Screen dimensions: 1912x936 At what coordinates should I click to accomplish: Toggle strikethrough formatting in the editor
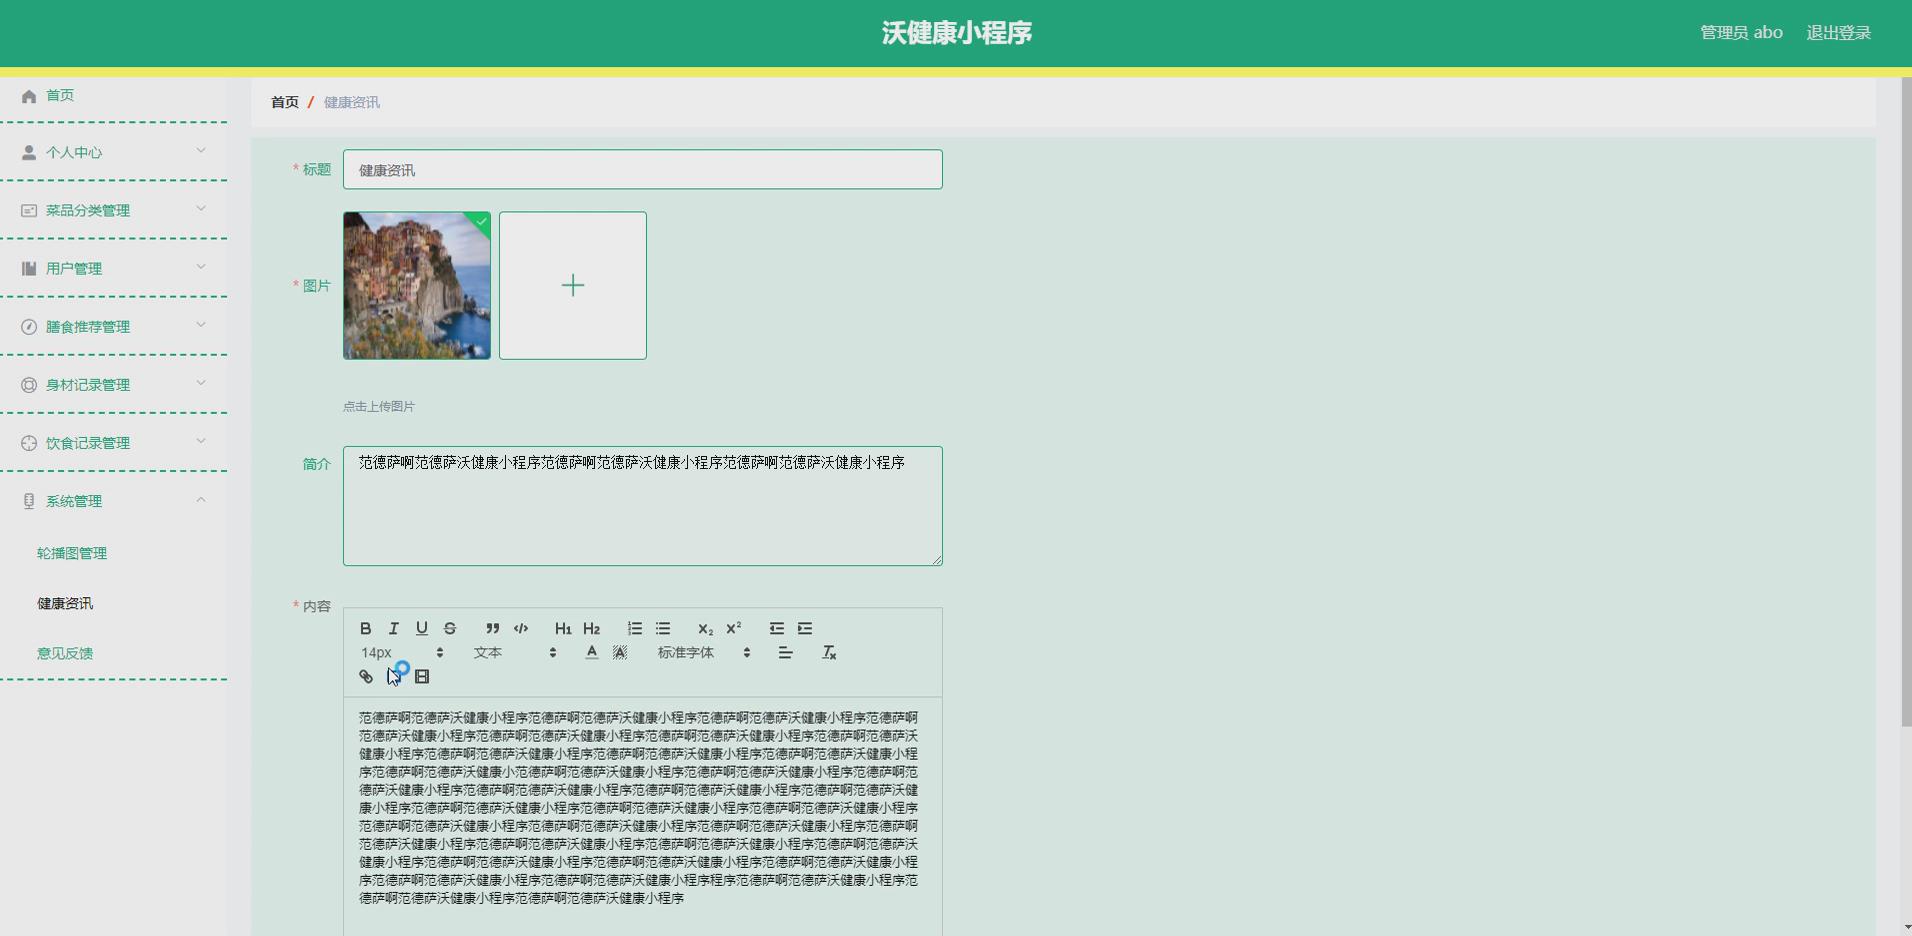coord(450,628)
